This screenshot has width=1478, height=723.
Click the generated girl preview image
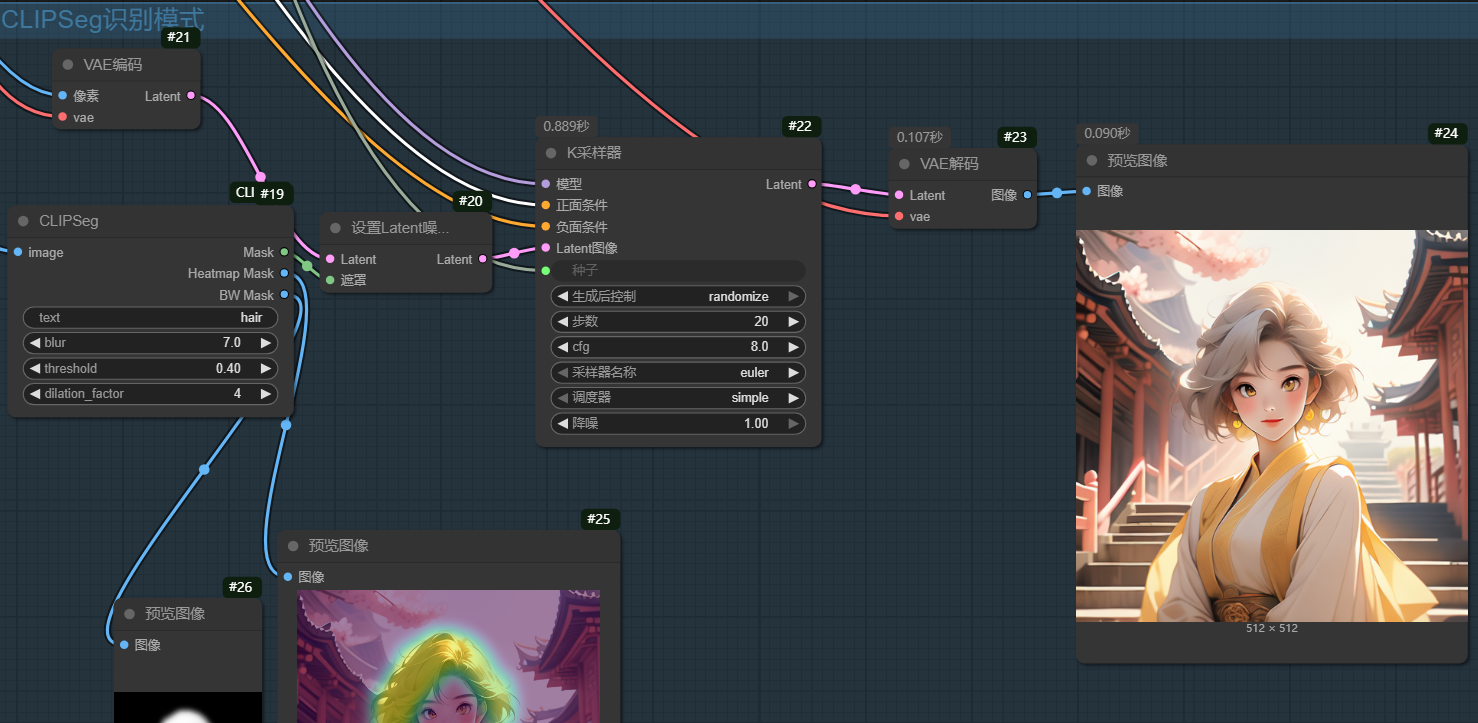[1271, 425]
